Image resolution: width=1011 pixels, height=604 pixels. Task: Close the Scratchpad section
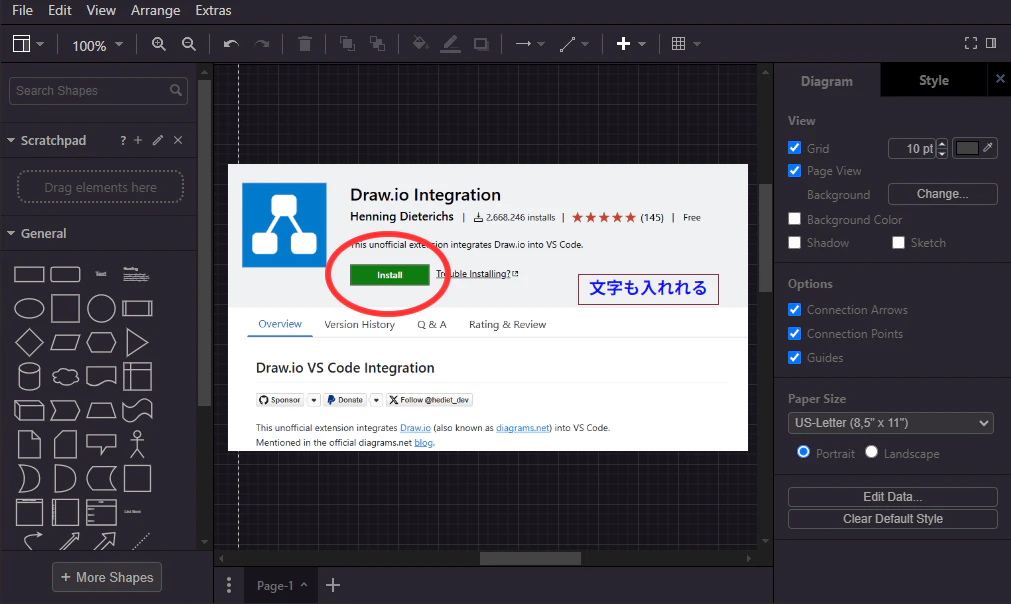pyautogui.click(x=178, y=140)
